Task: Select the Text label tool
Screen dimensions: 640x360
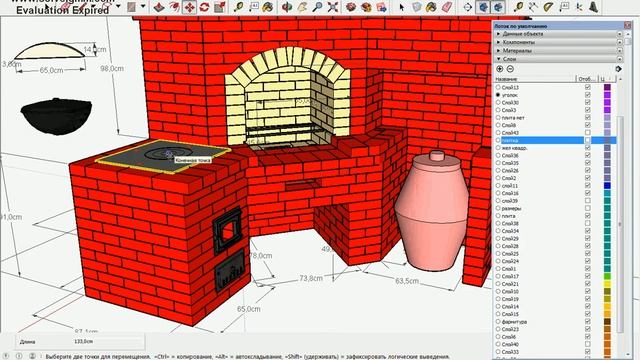Action: point(253,7)
